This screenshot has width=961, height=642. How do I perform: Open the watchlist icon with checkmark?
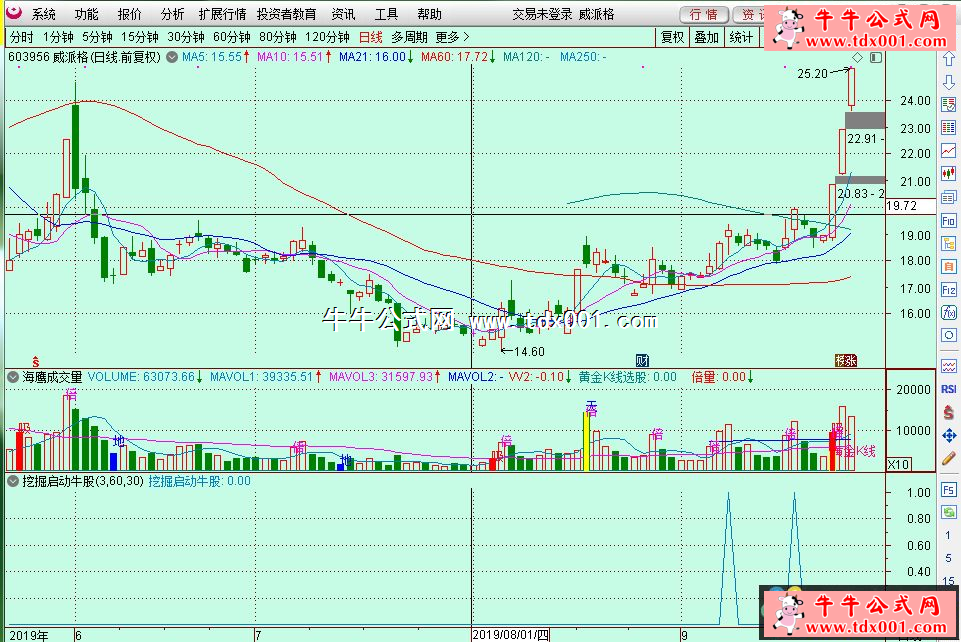click(x=948, y=104)
